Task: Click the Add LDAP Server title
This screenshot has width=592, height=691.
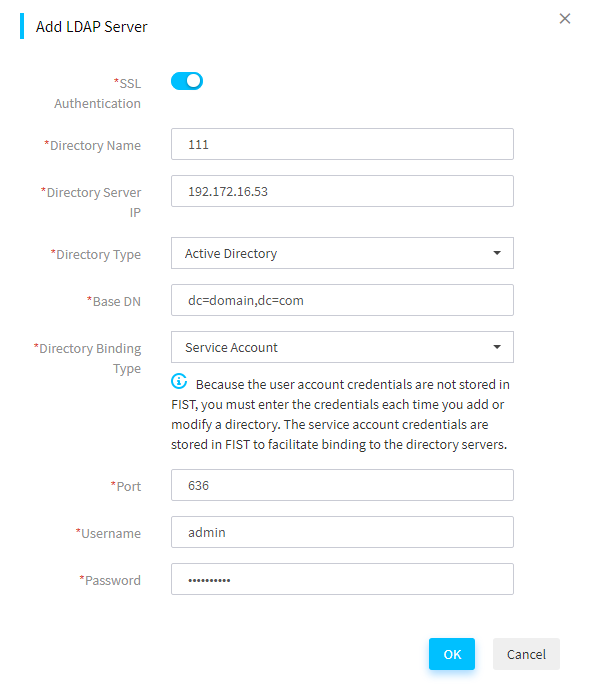Action: (91, 27)
